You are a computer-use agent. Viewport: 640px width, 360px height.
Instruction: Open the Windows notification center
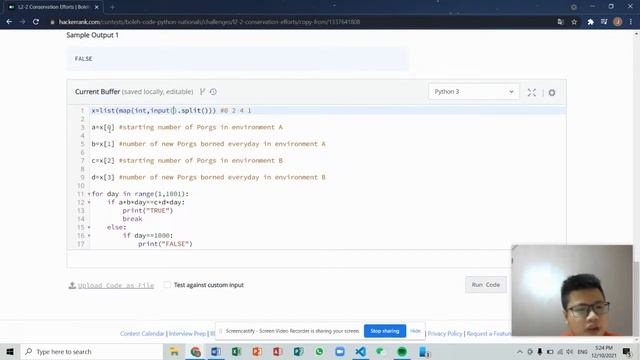point(627,351)
